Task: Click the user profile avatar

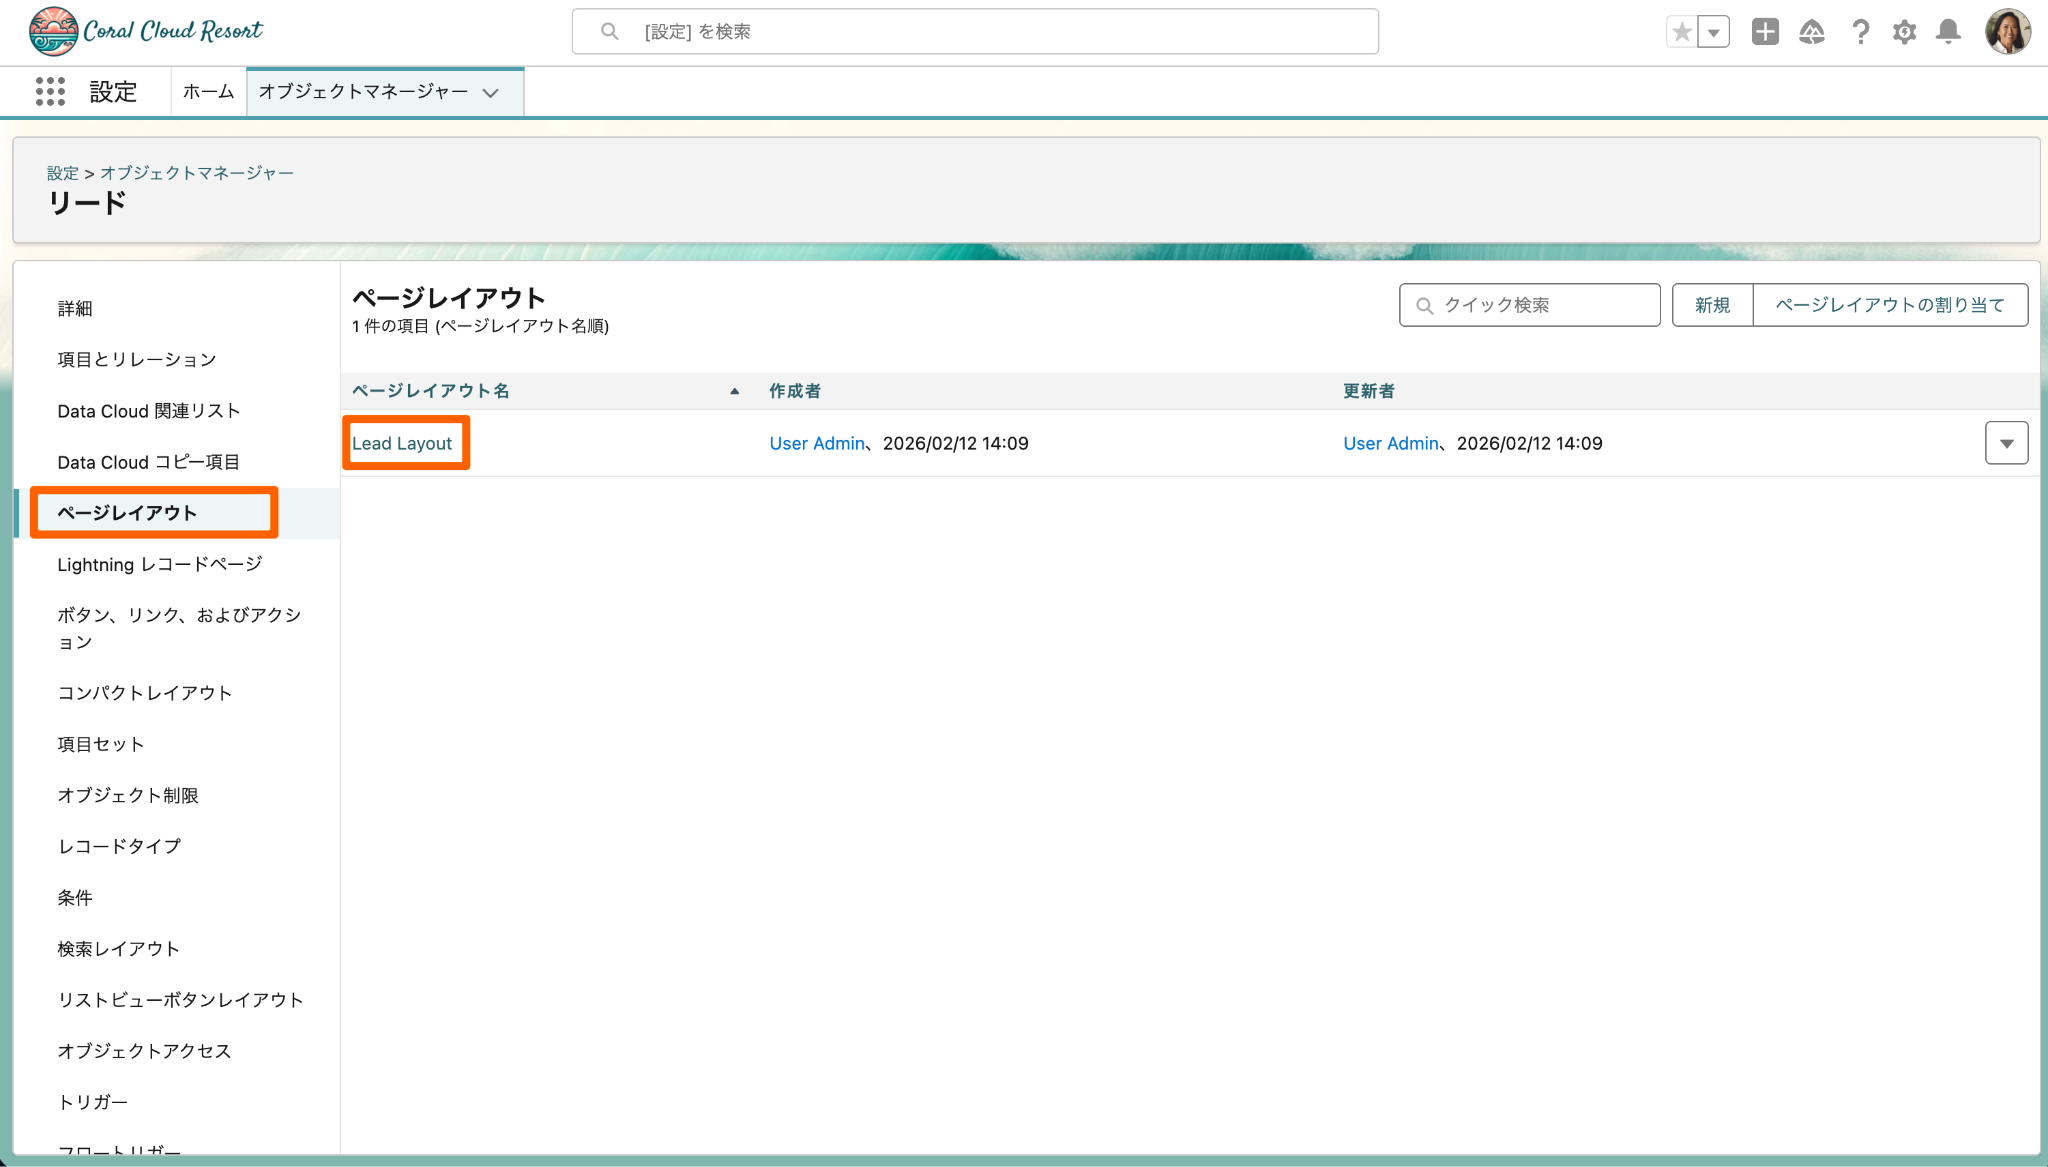Action: click(2007, 32)
